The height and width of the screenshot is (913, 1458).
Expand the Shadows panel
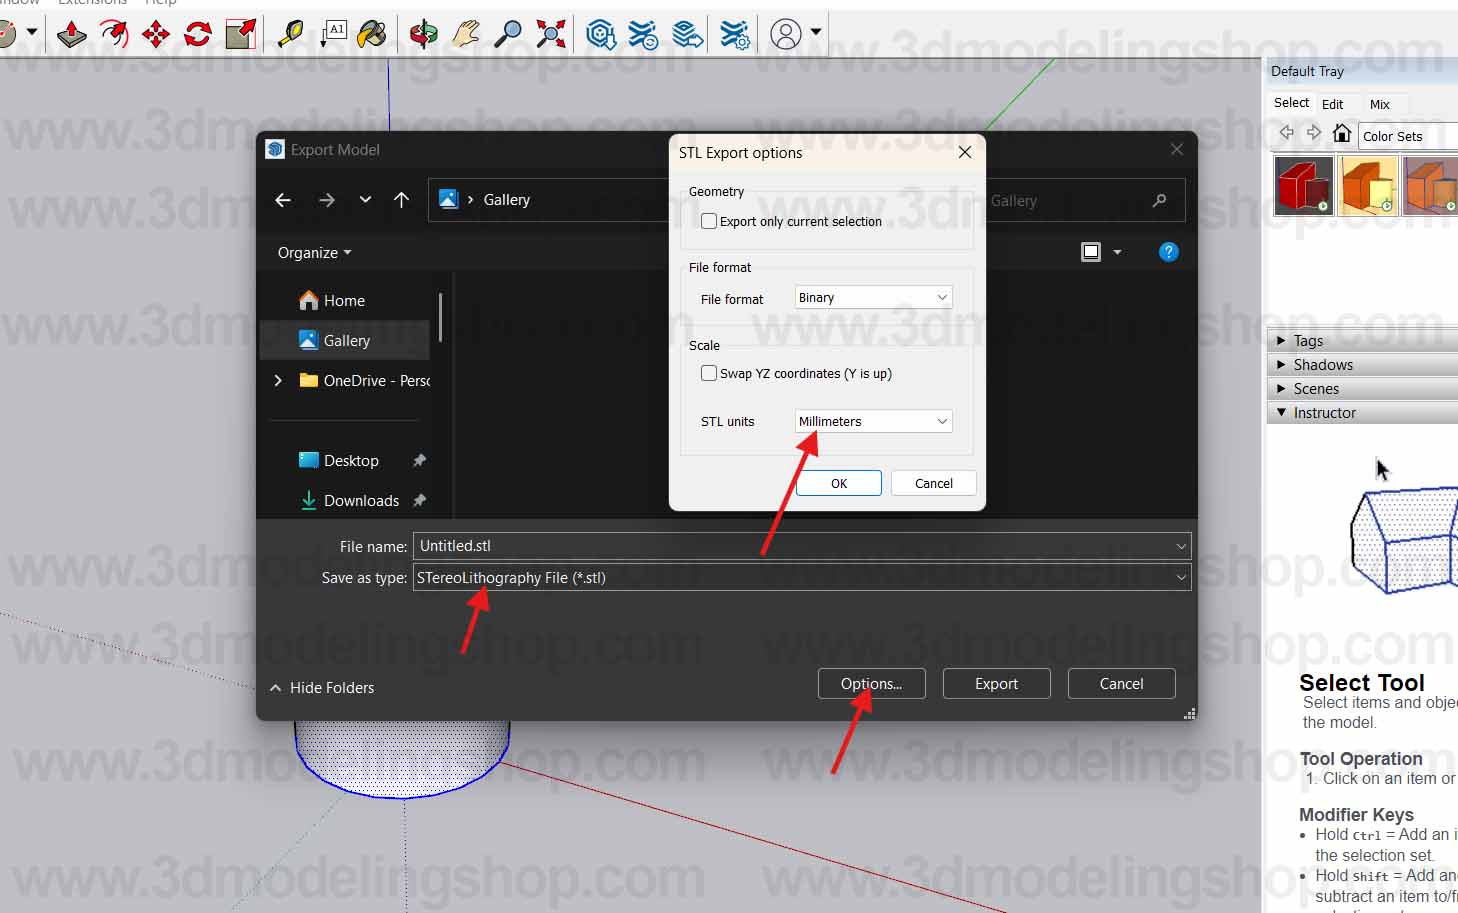(x=1362, y=364)
